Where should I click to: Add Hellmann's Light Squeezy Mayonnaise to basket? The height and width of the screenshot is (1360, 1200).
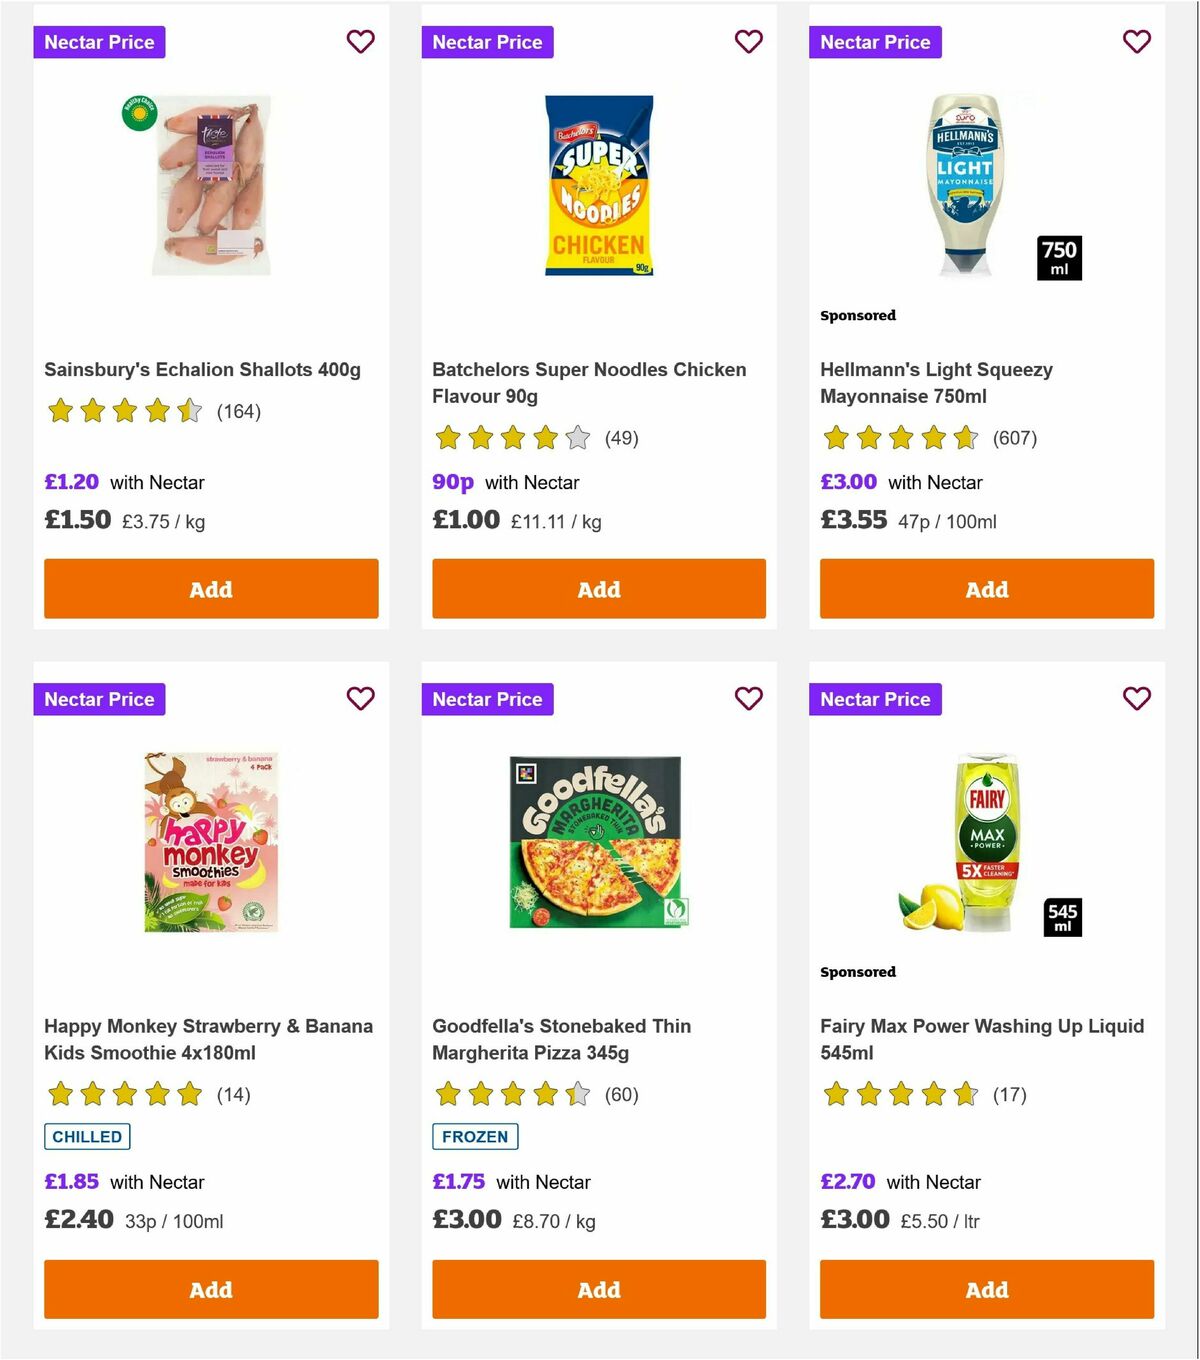click(986, 589)
